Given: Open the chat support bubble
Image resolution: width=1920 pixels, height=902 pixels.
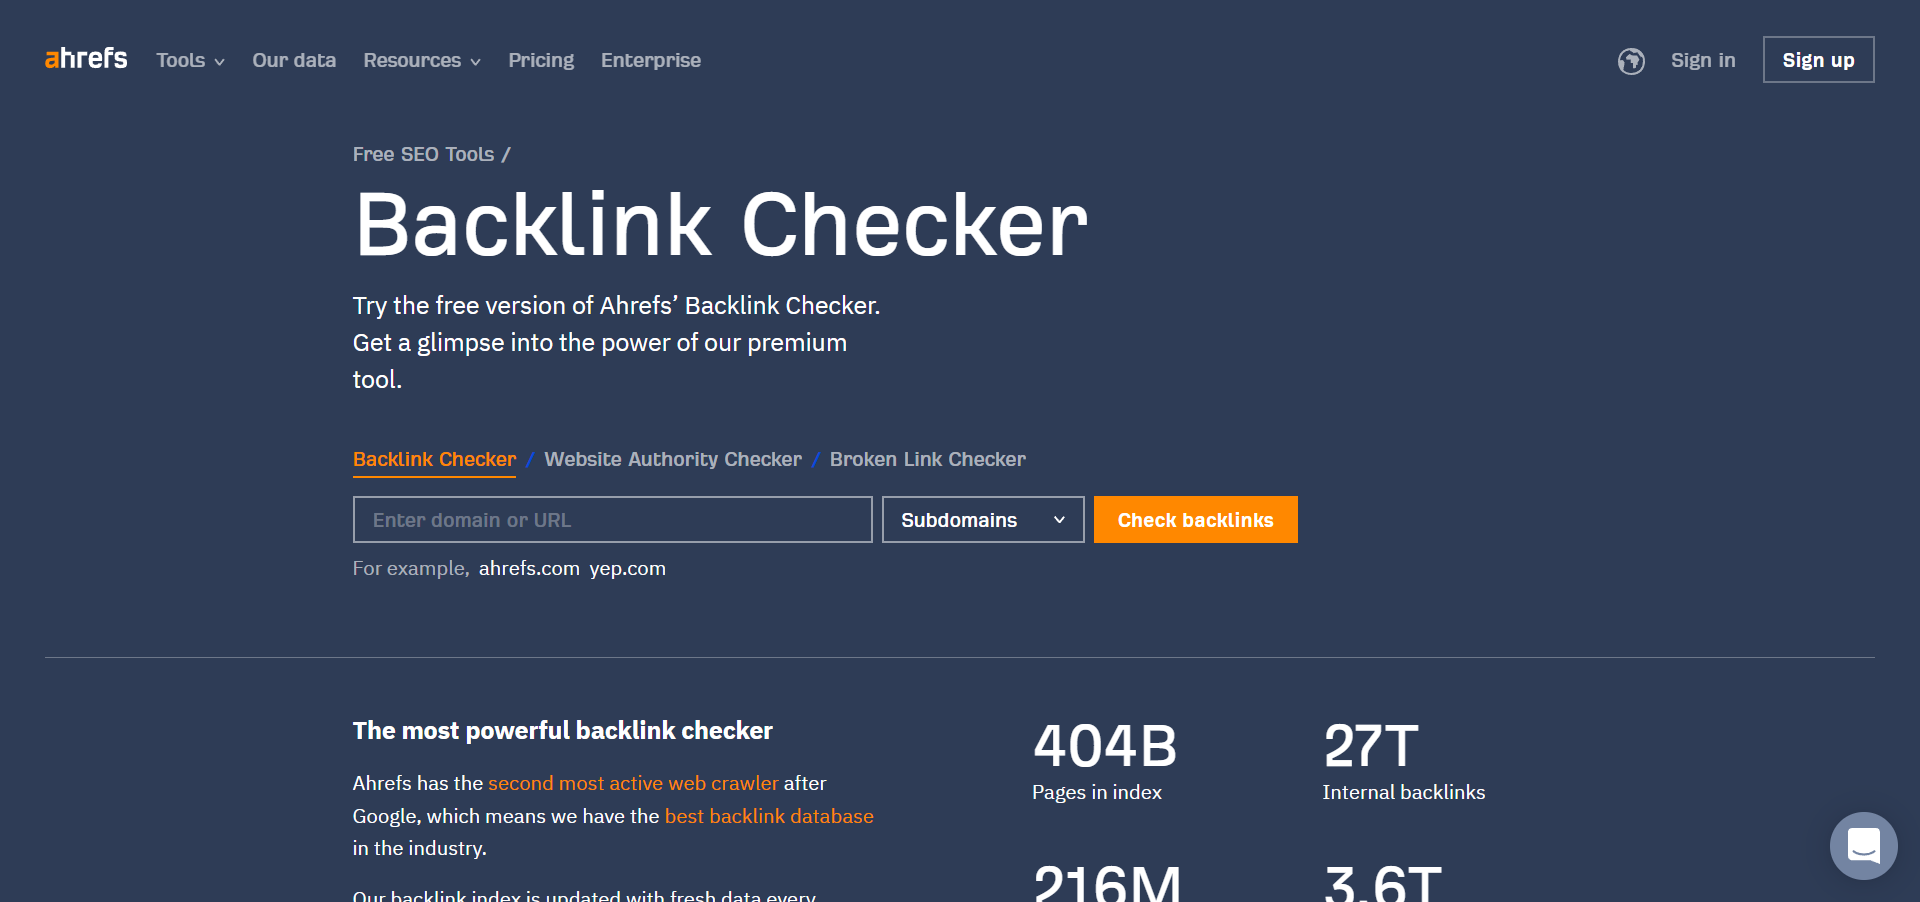Looking at the screenshot, I should [x=1863, y=846].
